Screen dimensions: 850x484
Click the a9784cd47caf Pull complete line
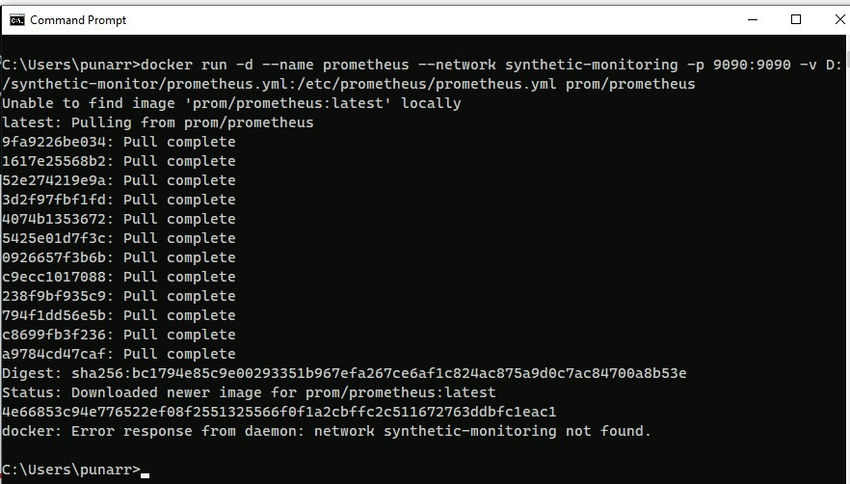[x=119, y=354]
